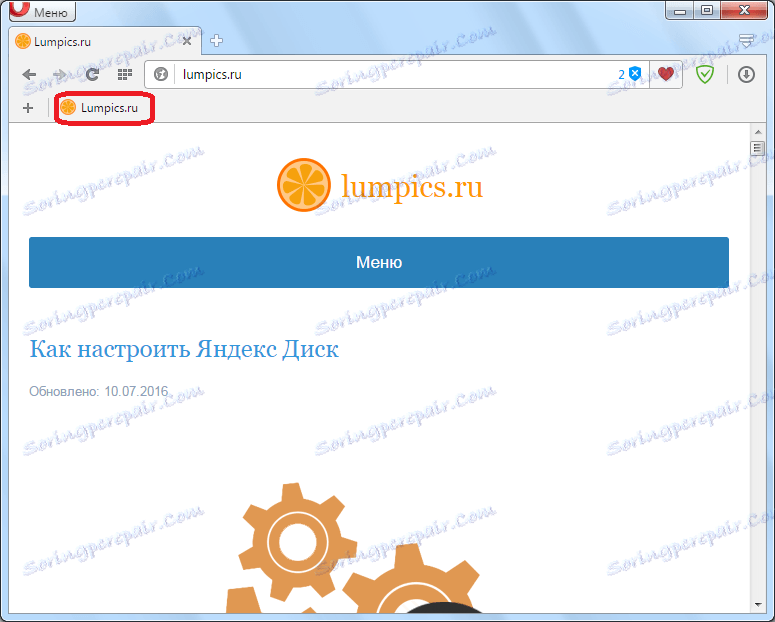Screen dimensions: 775x622
Task: Click the Обновлено: 10.07.2016 date text
Action: [99, 391]
